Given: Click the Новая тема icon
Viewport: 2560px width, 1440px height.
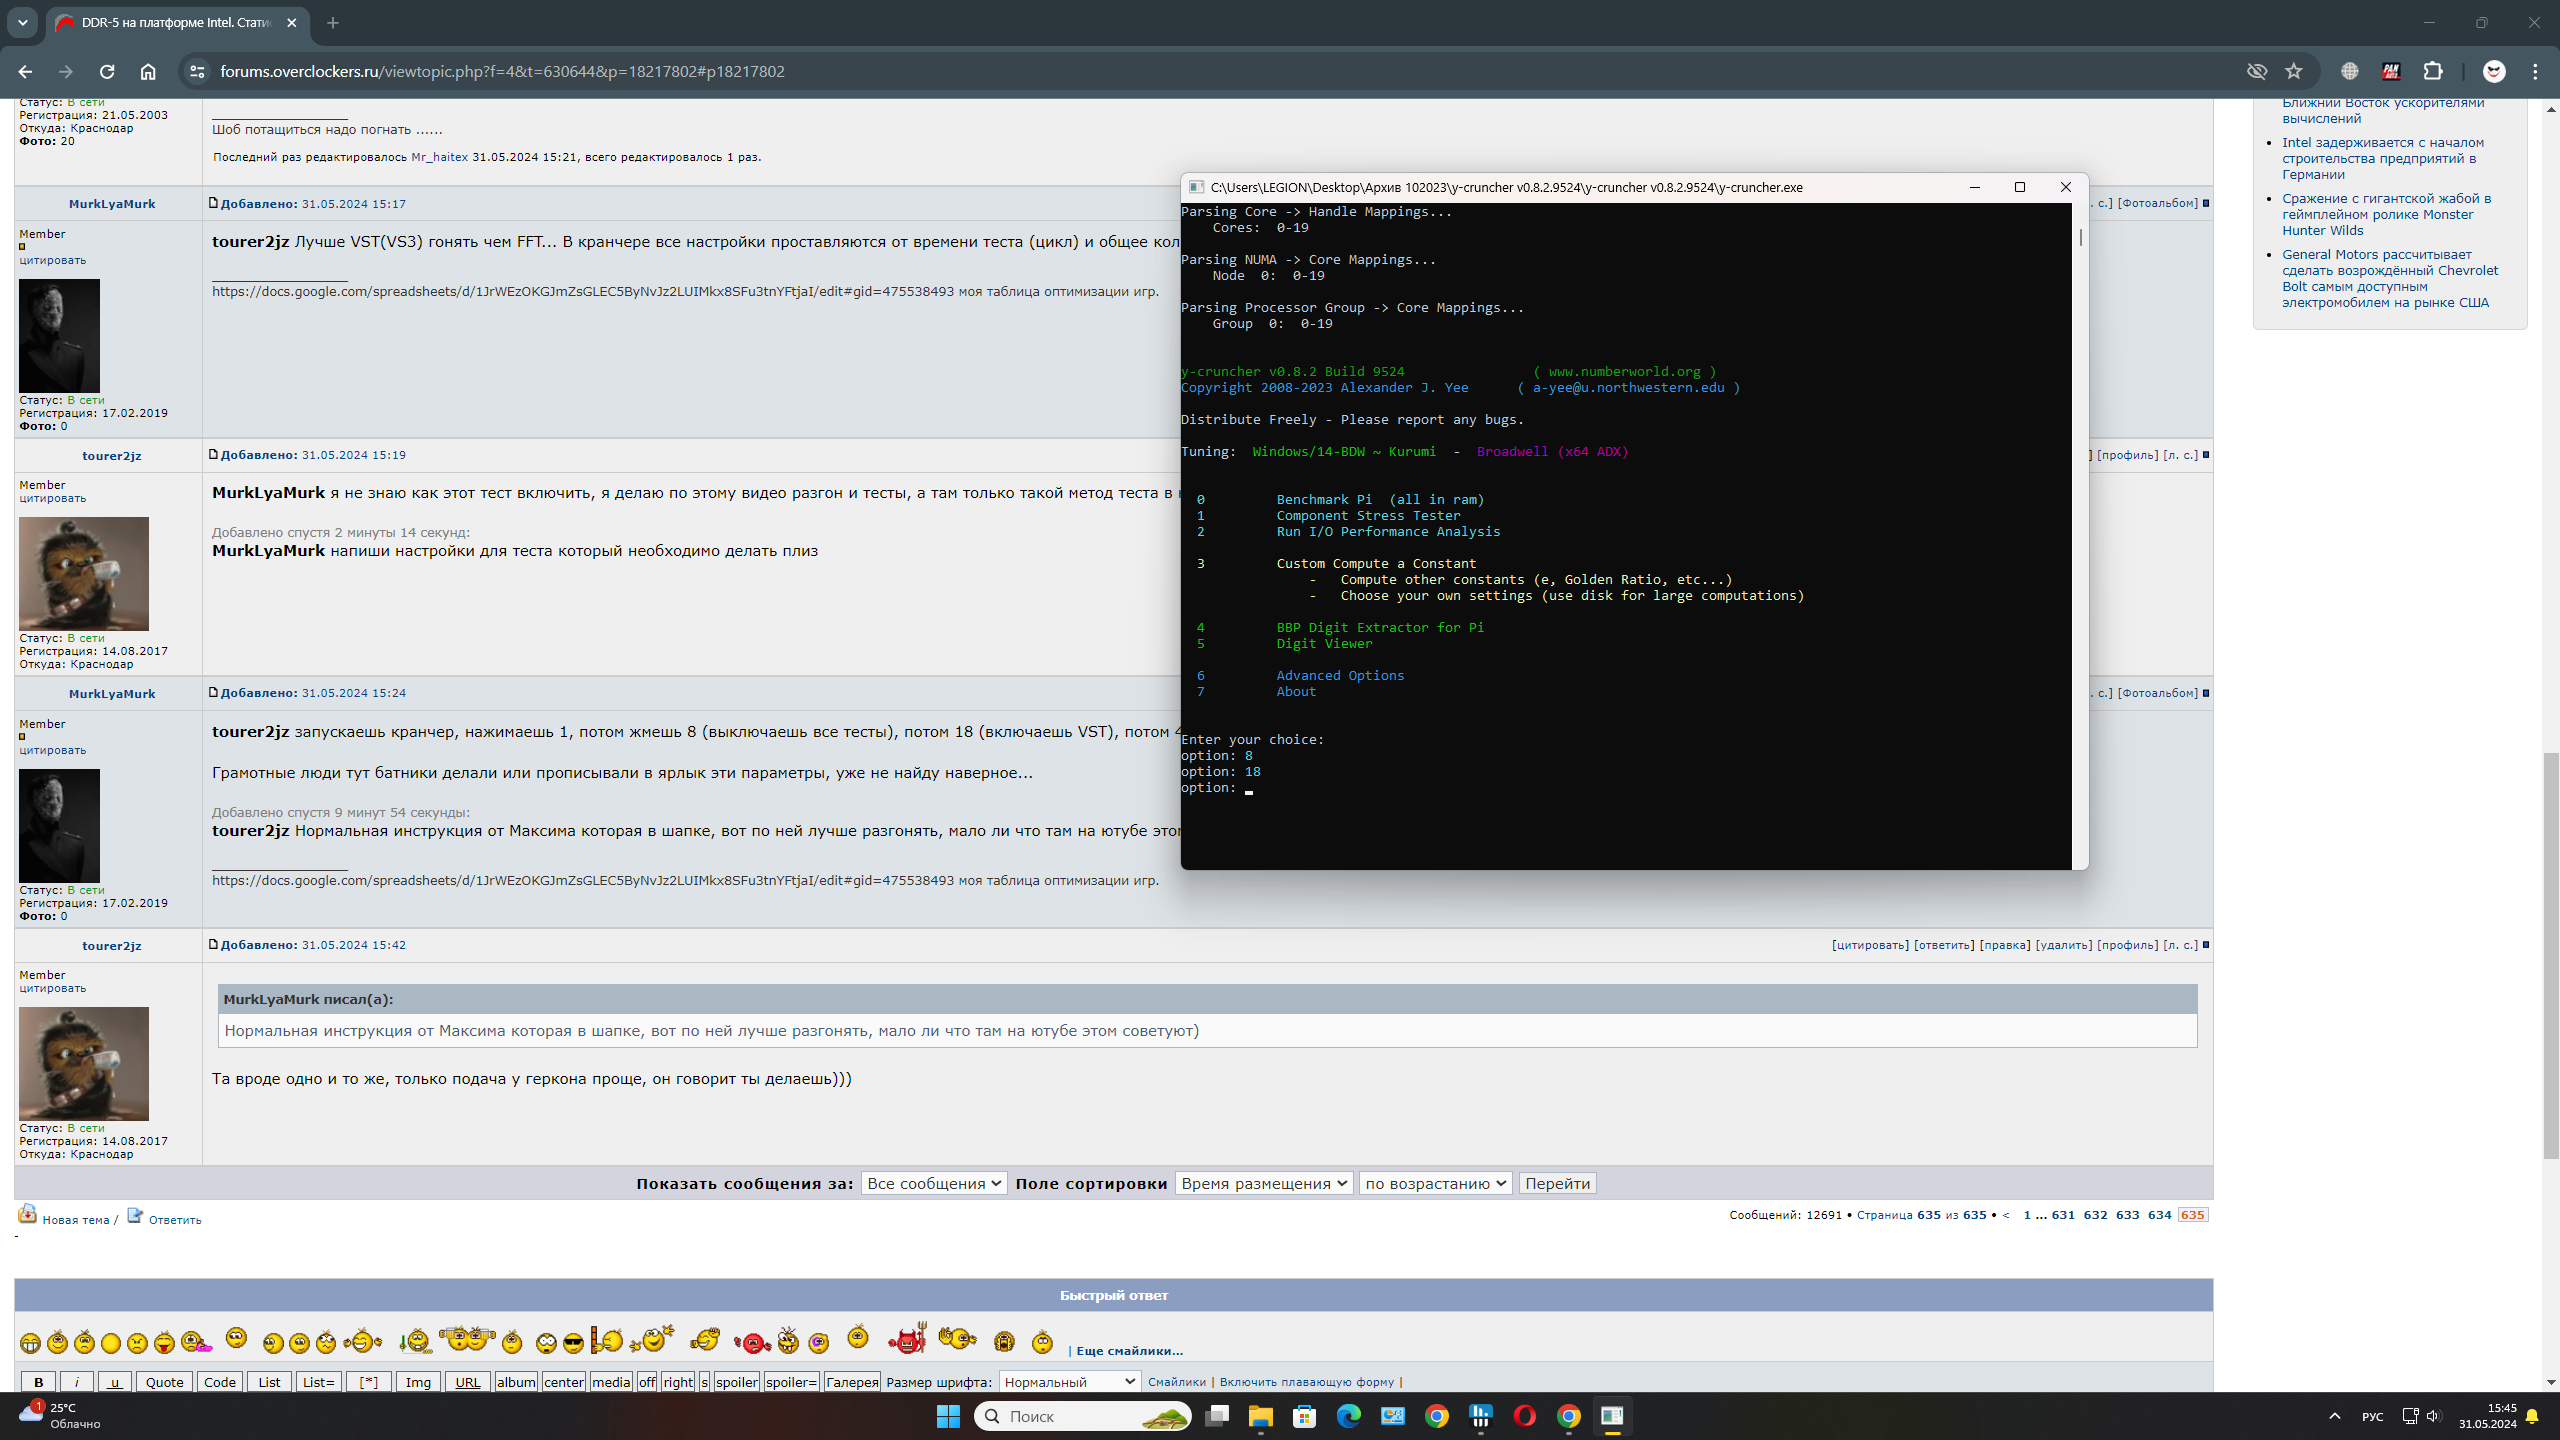Looking at the screenshot, I should click(28, 1215).
